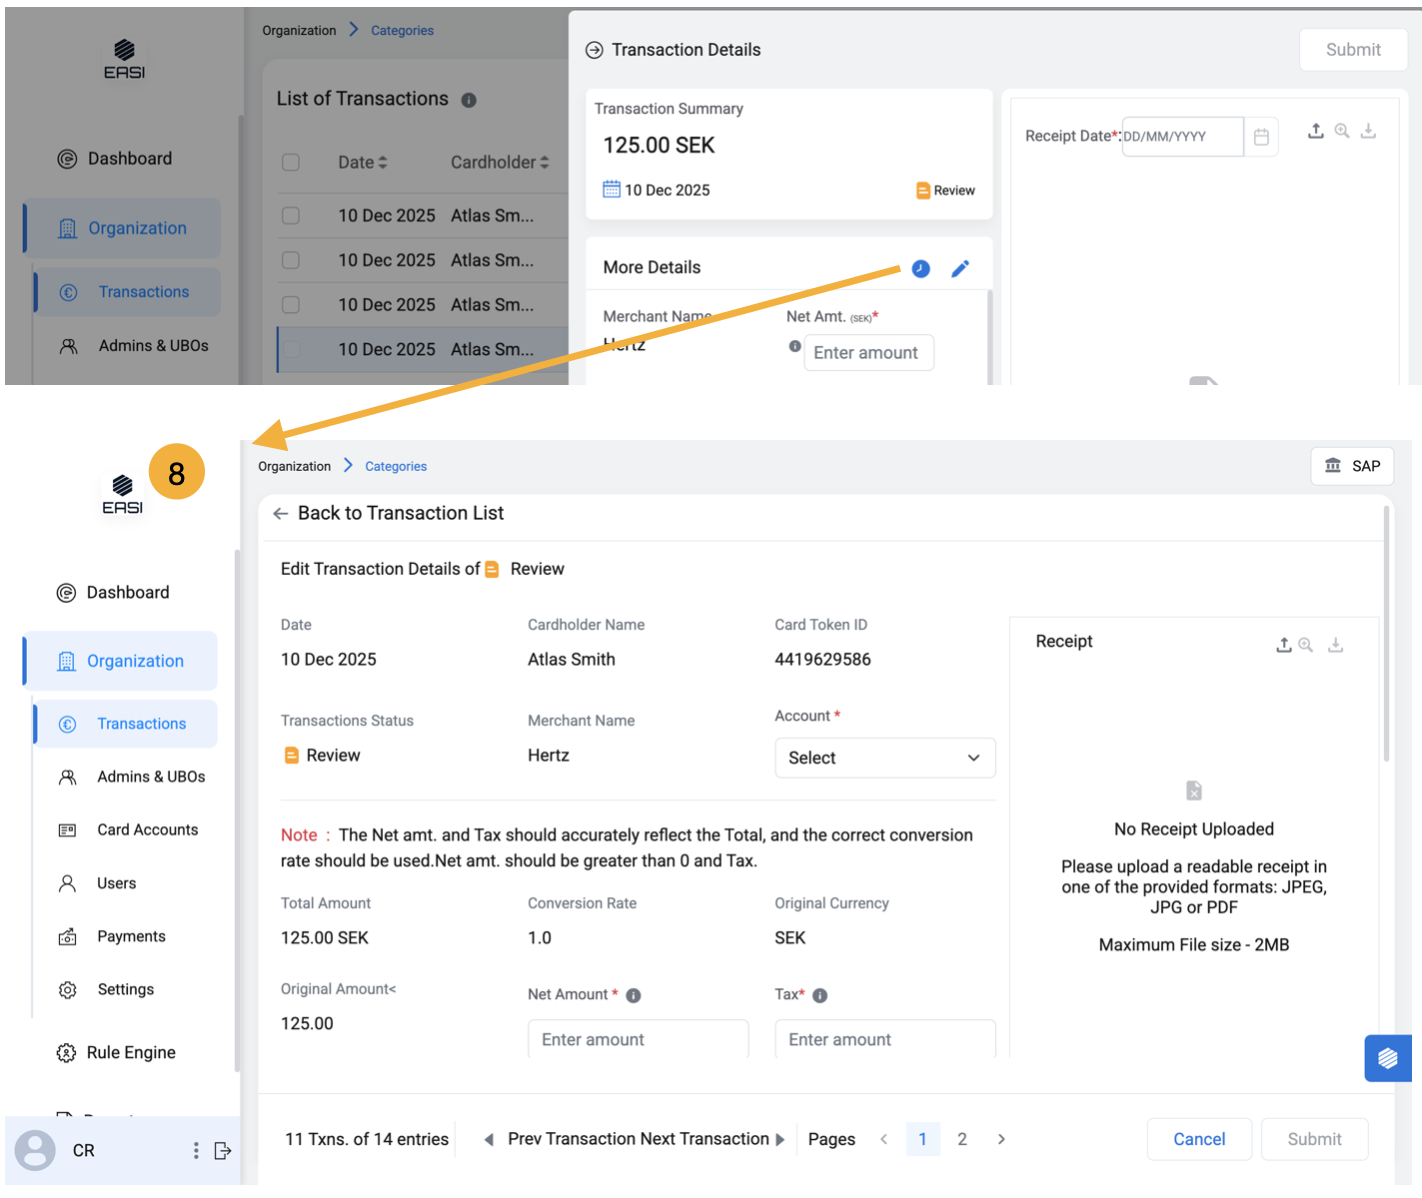Click the logout icon beside CR user
1422x1198 pixels.
point(223,1150)
